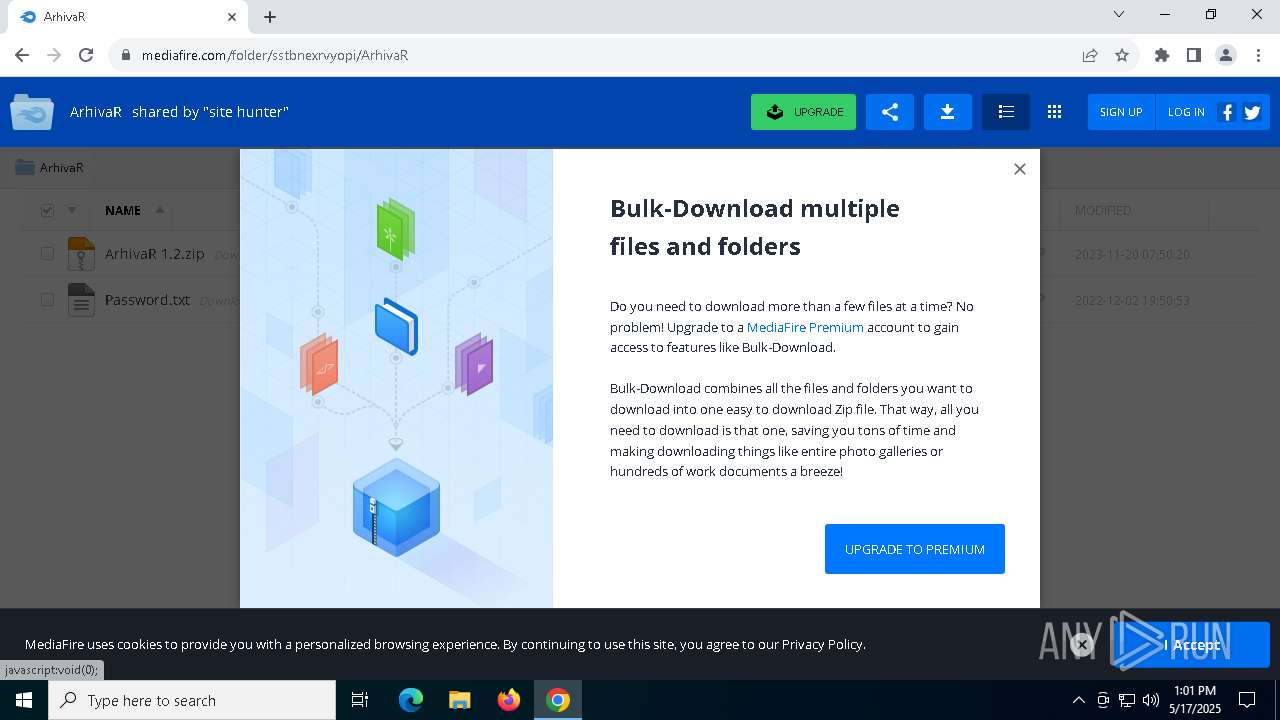
Task: Open ArhivaR 1.2.zip file
Action: click(x=154, y=254)
